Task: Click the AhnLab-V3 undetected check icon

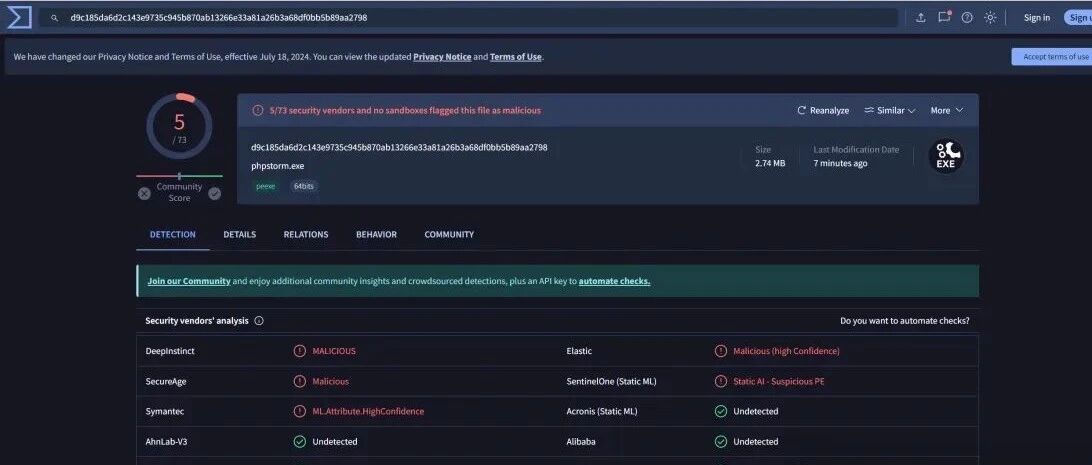Action: coord(299,442)
